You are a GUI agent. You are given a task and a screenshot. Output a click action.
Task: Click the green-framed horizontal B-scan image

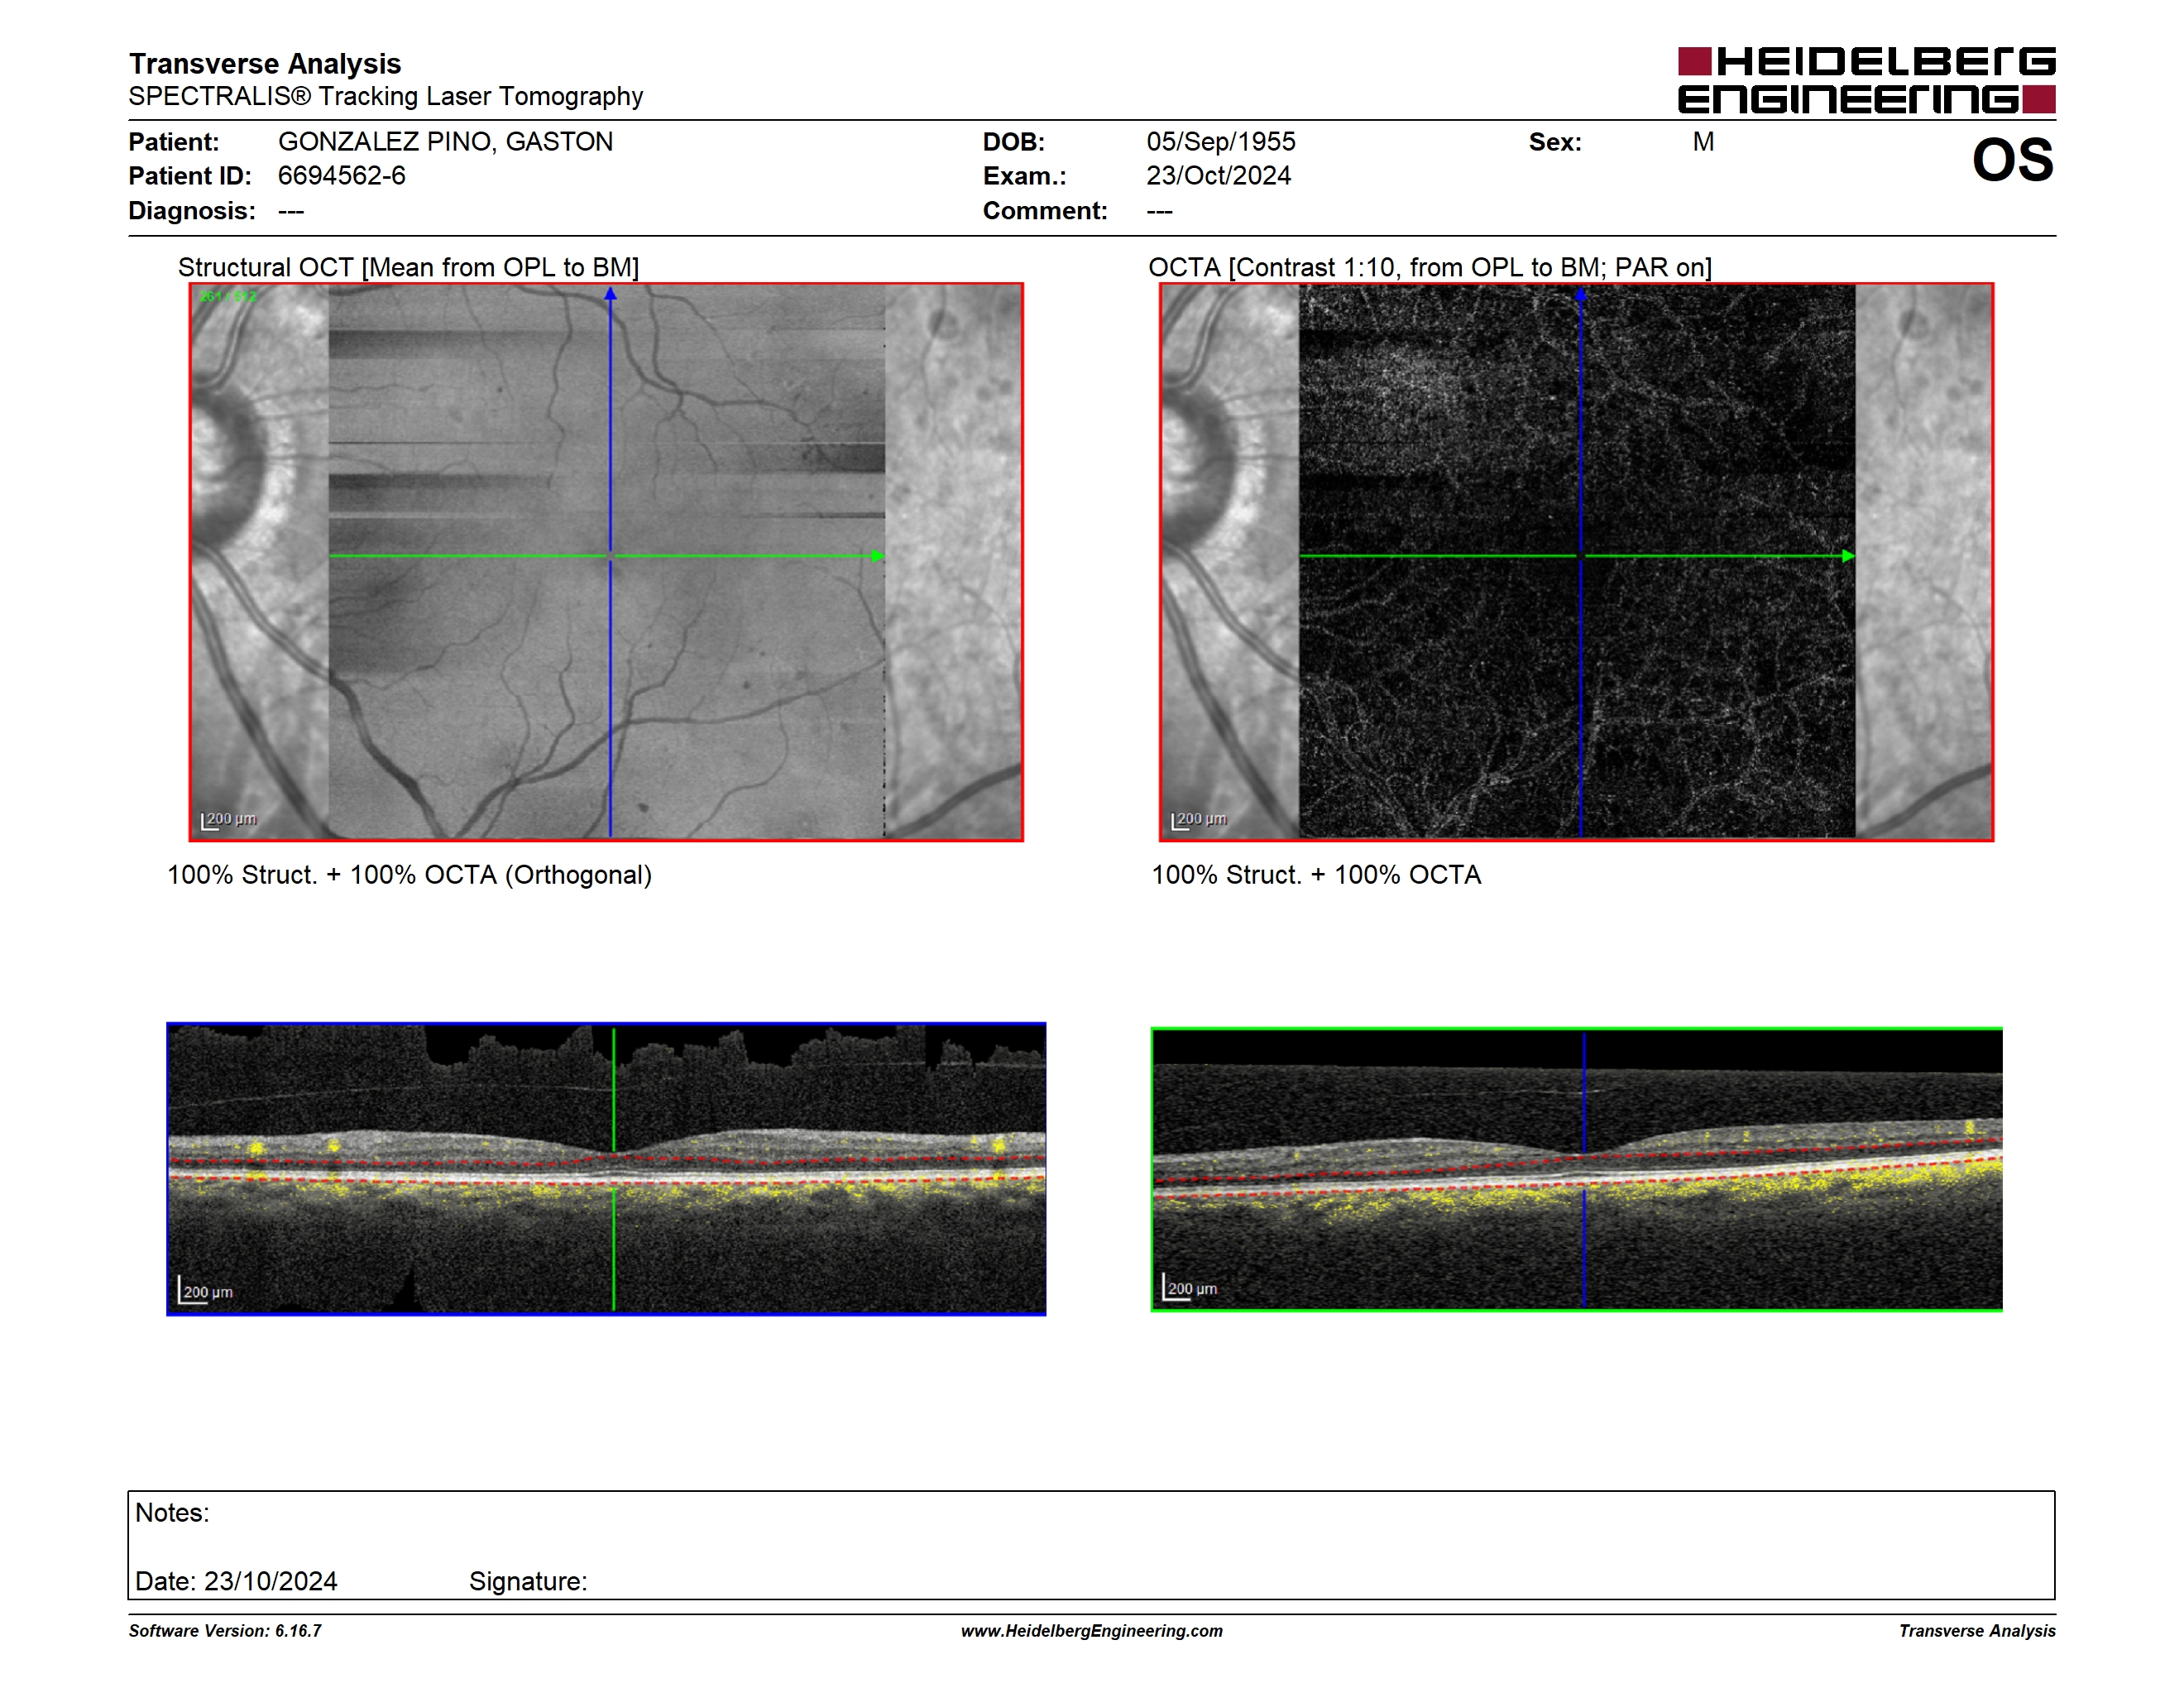click(x=1576, y=1169)
